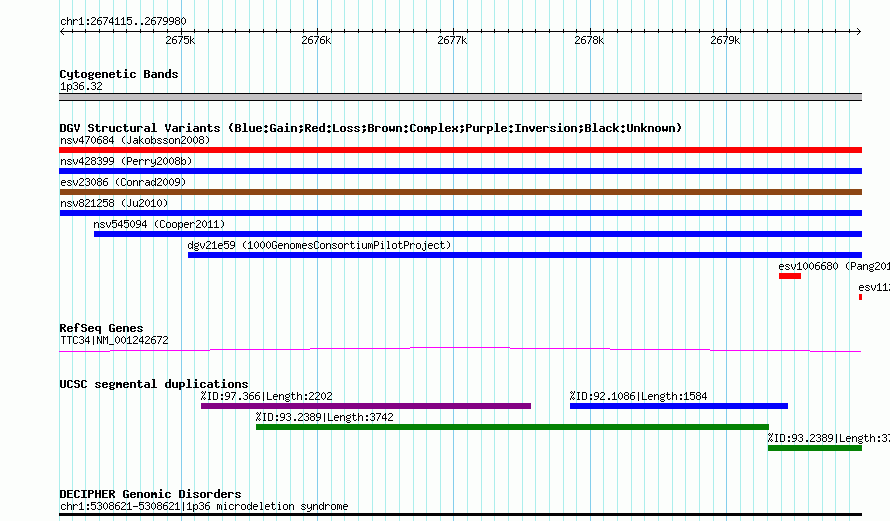Select the %ID:92.1086|Length:1584 label
Viewport: 890px width, 521px height.
pos(639,396)
